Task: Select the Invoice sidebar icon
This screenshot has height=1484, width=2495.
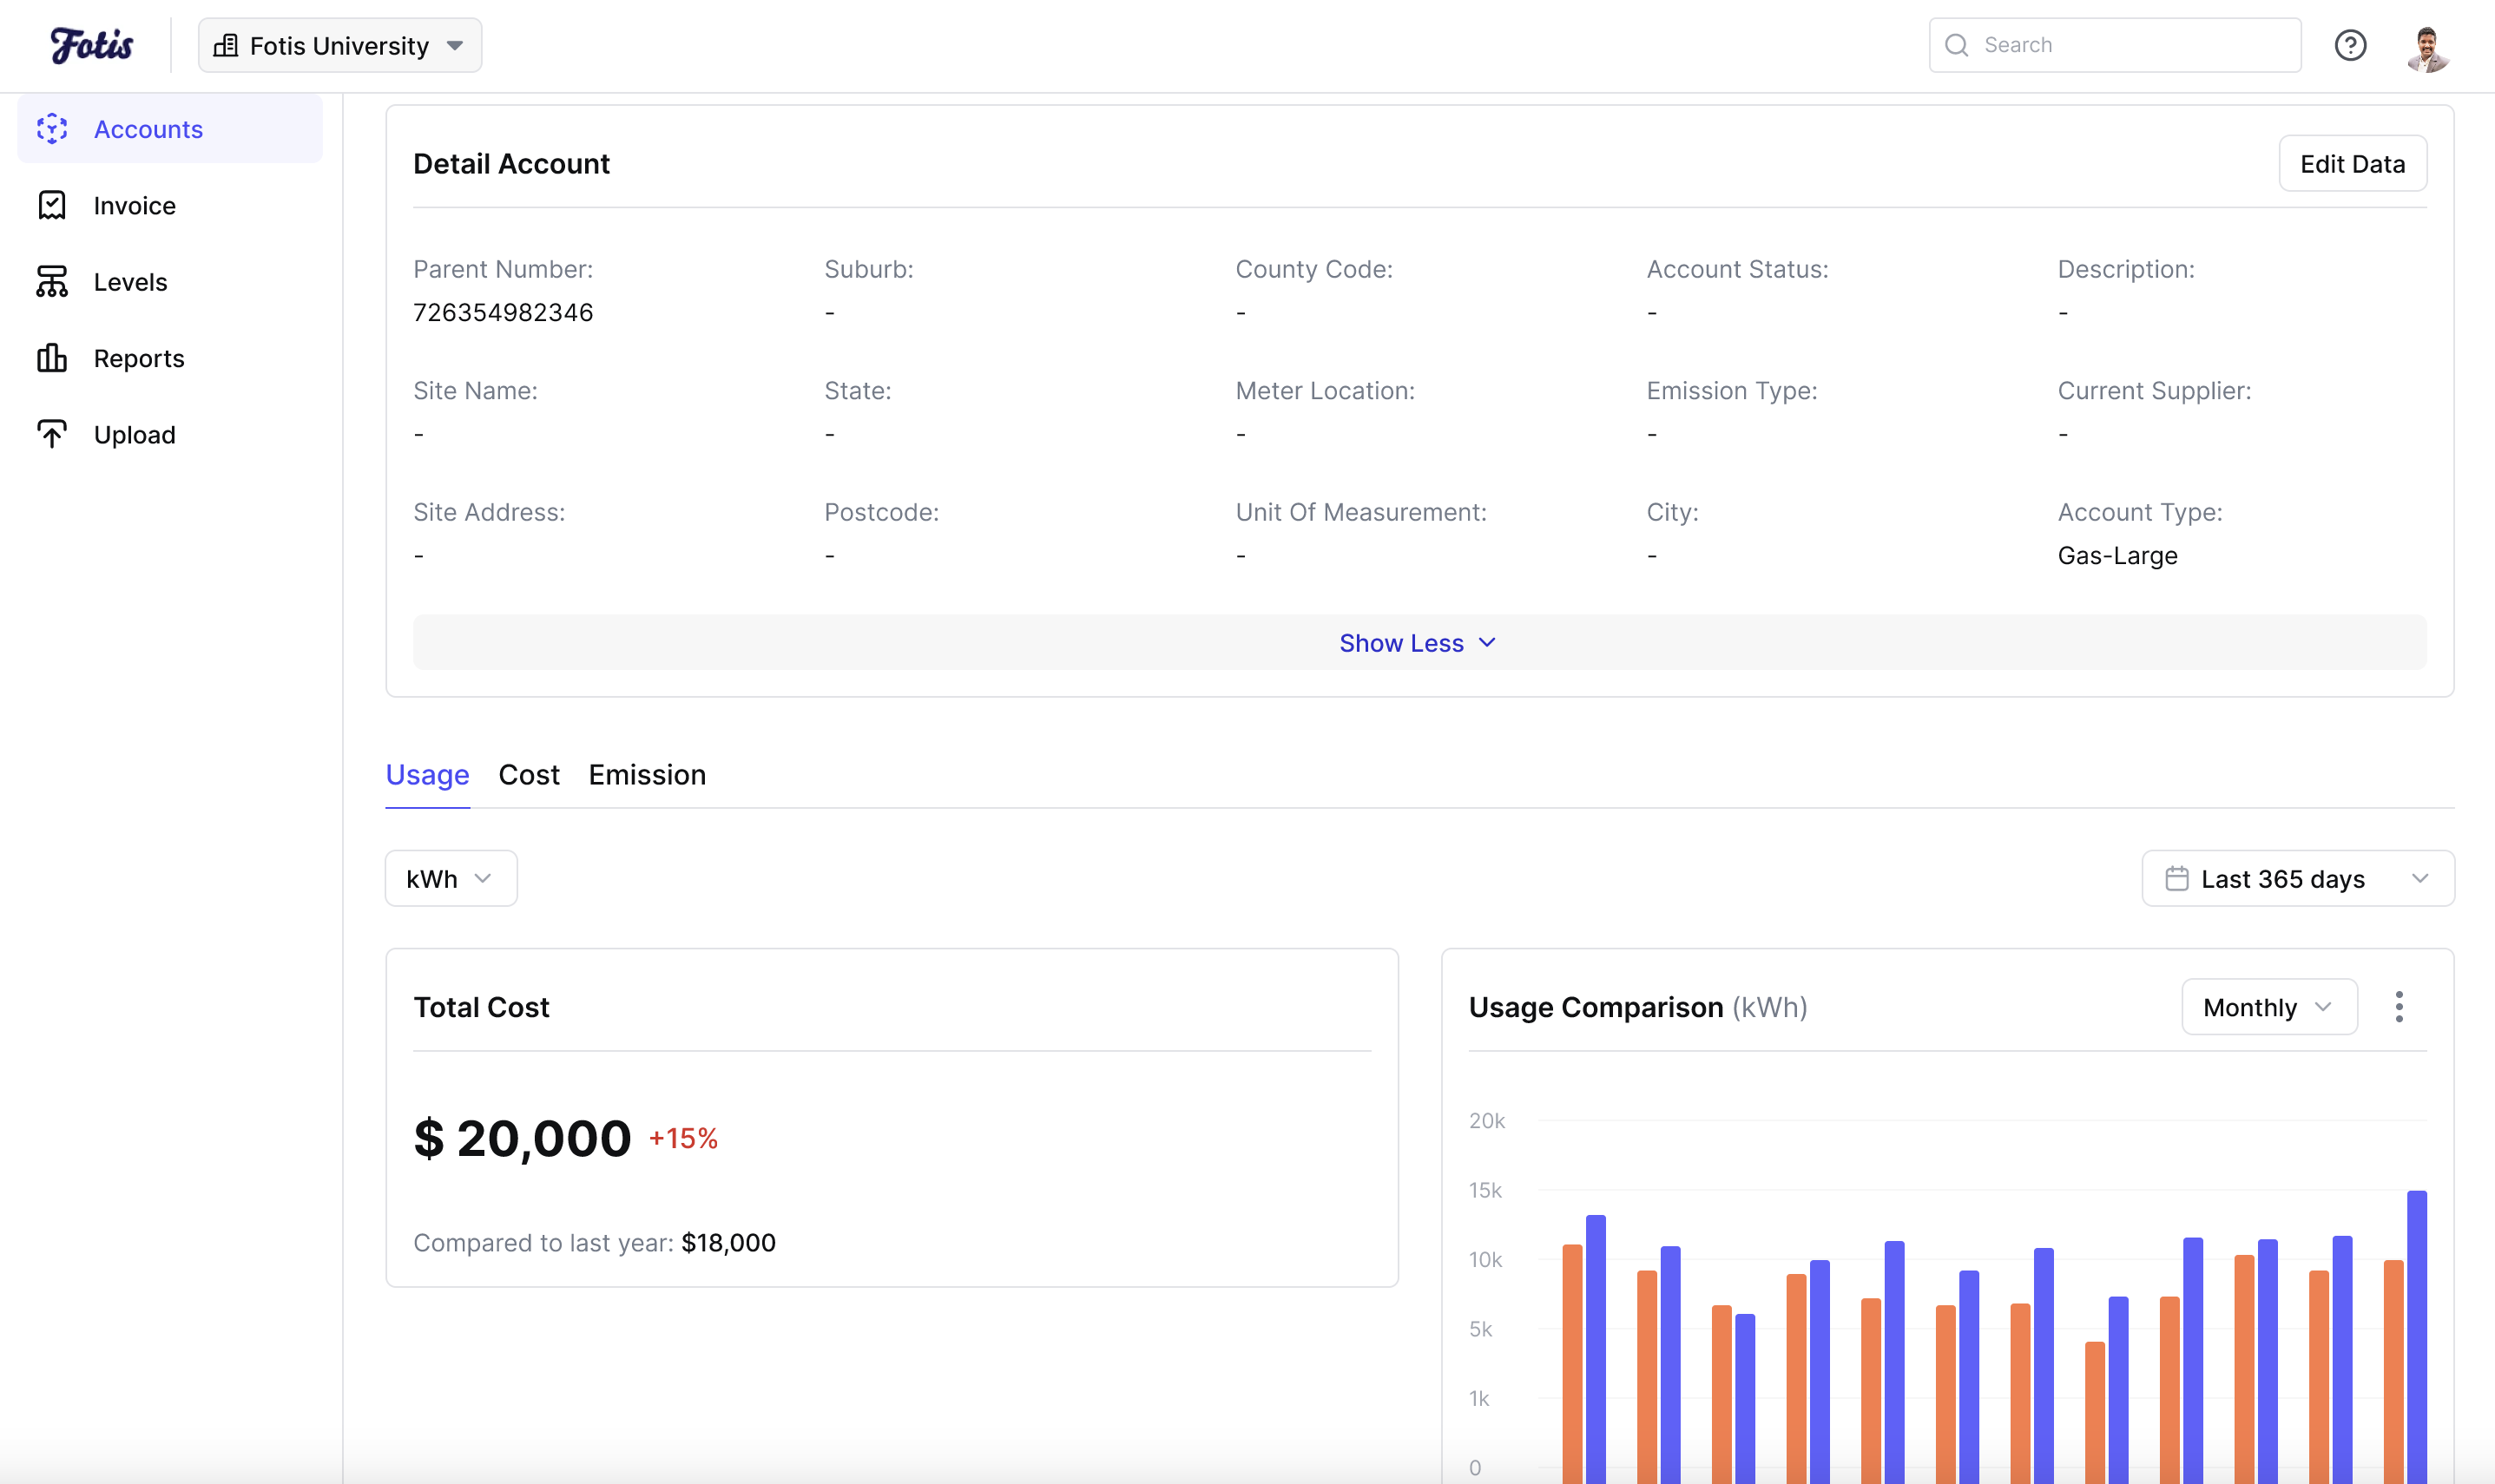Action: click(53, 205)
